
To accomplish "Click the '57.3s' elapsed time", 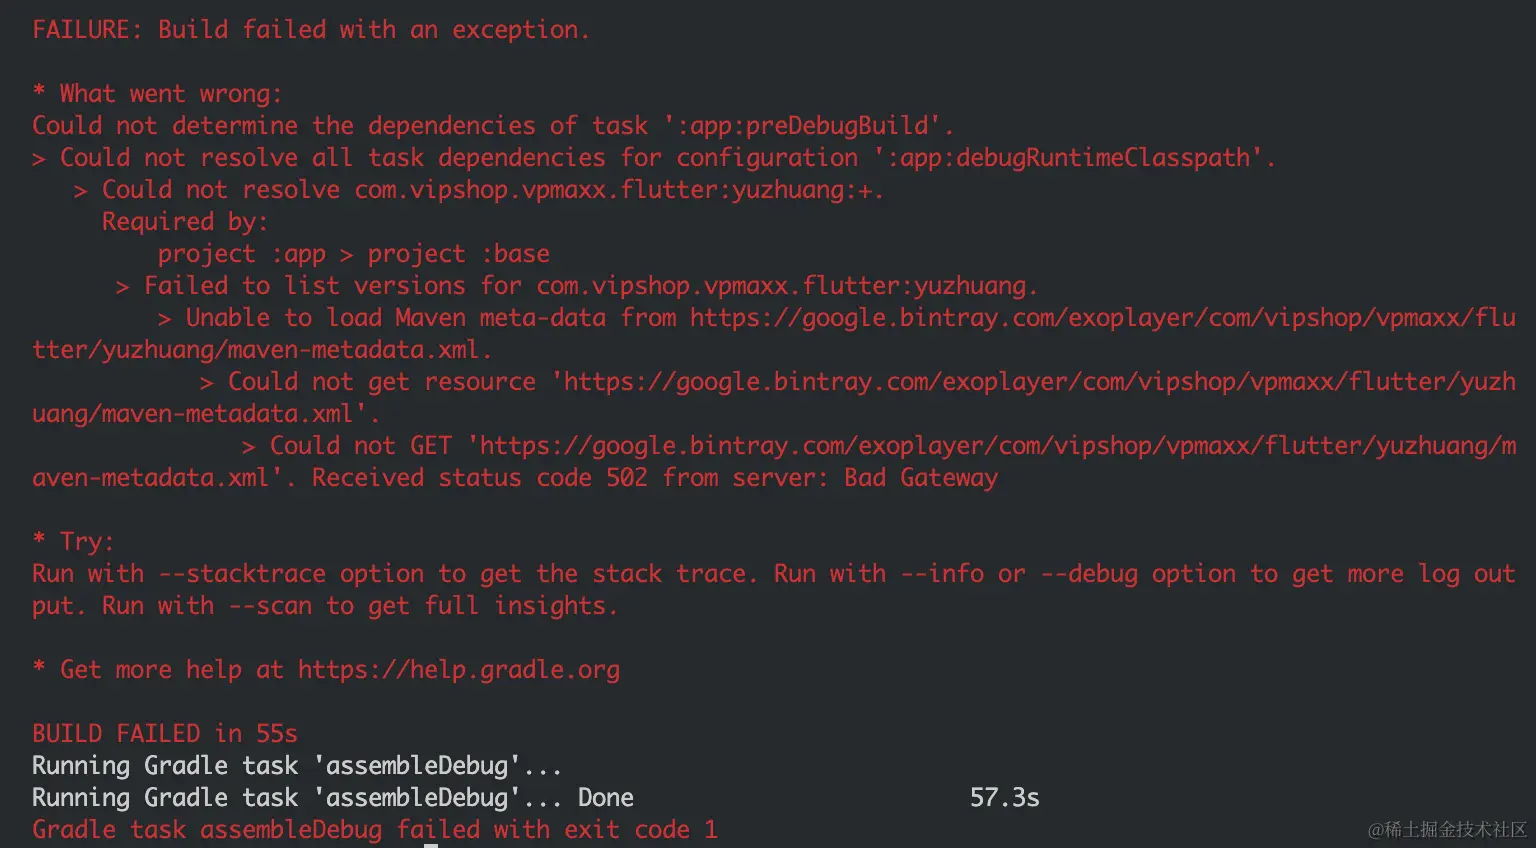I will tap(1004, 798).
